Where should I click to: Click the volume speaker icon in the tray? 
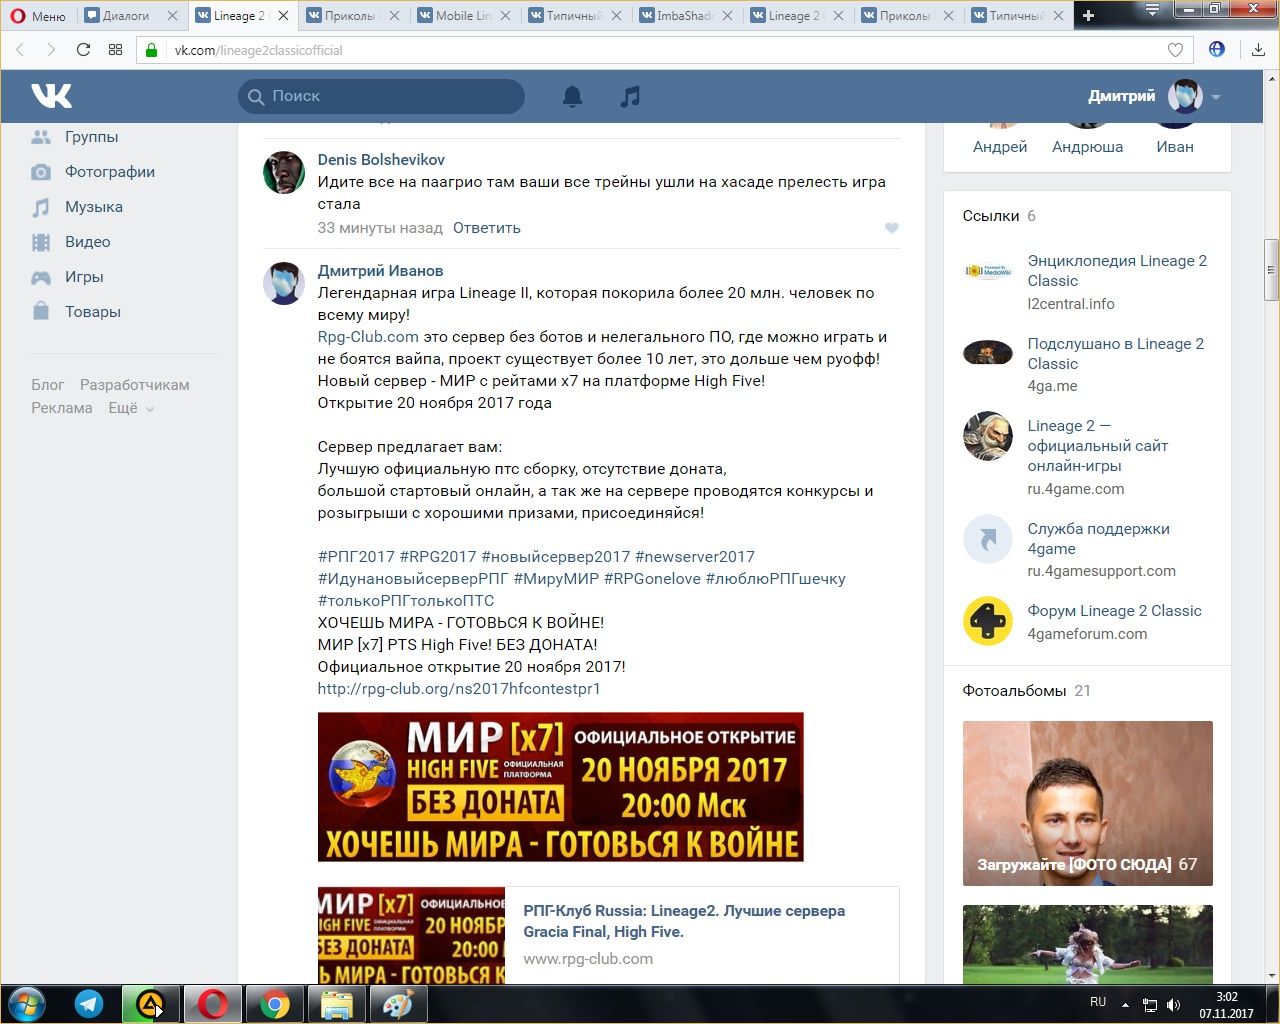[1174, 1004]
